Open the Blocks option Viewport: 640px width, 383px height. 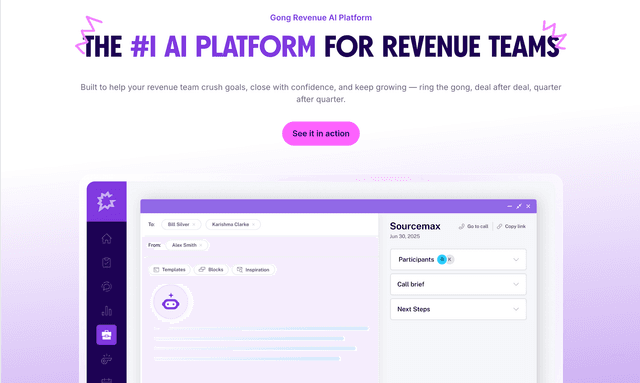point(211,270)
